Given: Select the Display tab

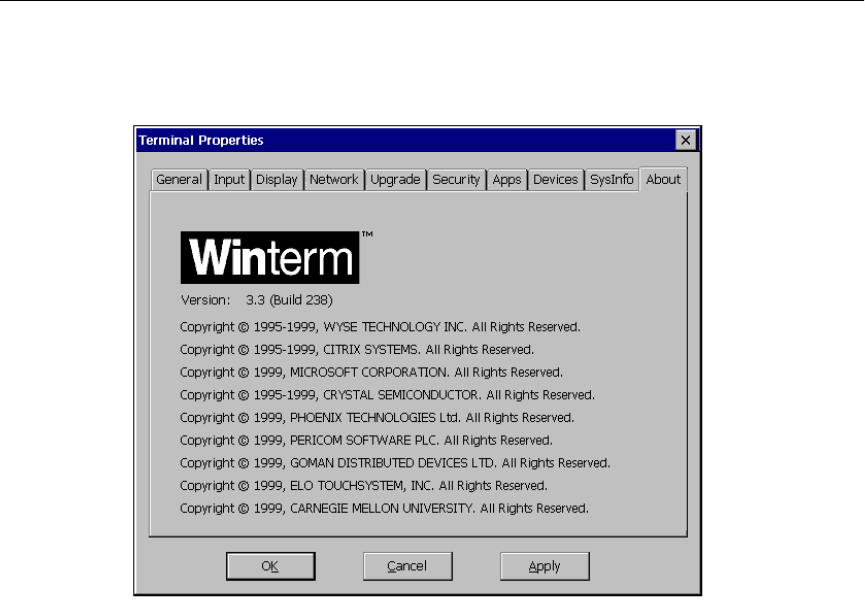Looking at the screenshot, I should tap(277, 180).
